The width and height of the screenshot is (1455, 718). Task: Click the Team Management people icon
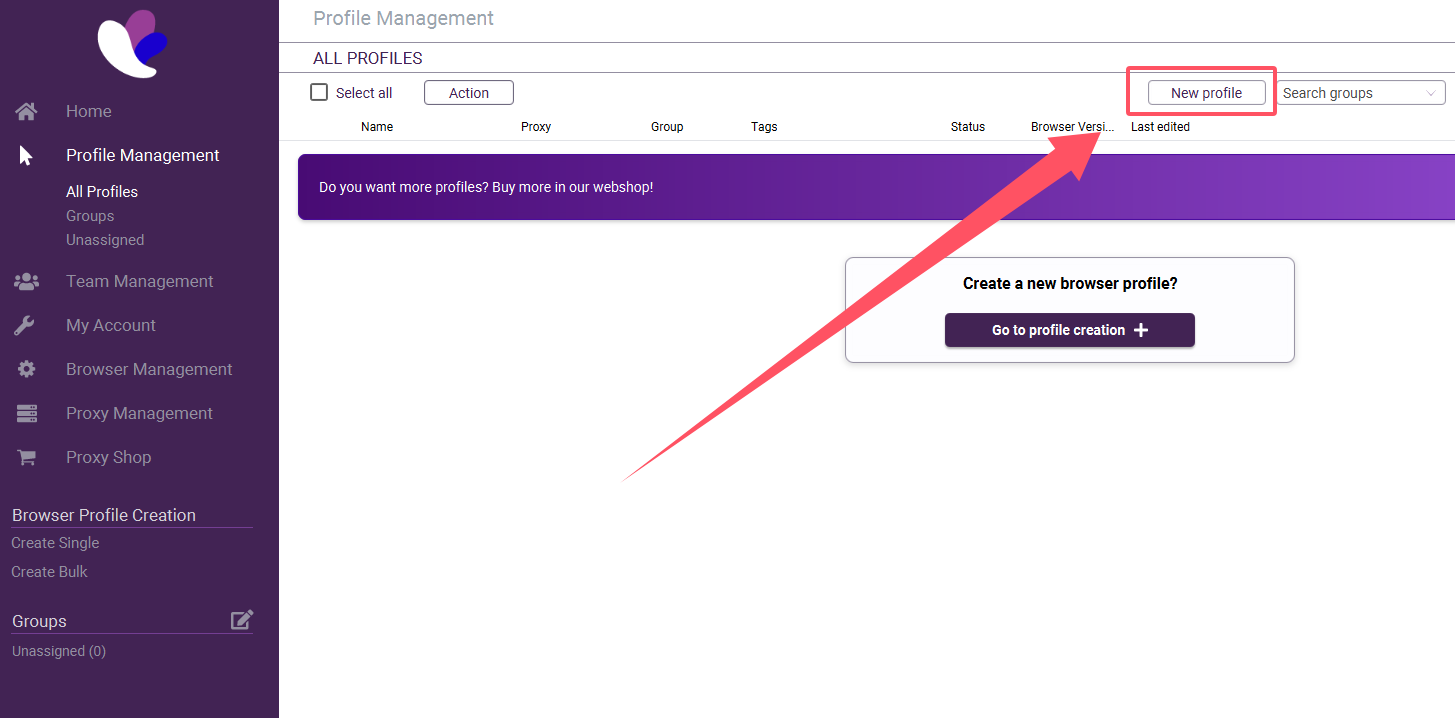(26, 281)
